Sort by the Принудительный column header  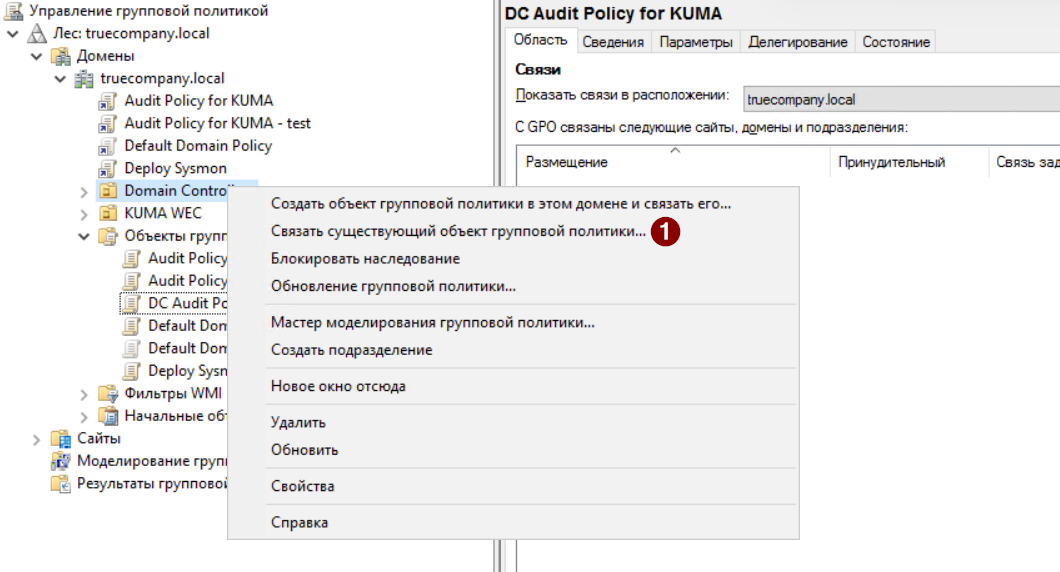[909, 162]
